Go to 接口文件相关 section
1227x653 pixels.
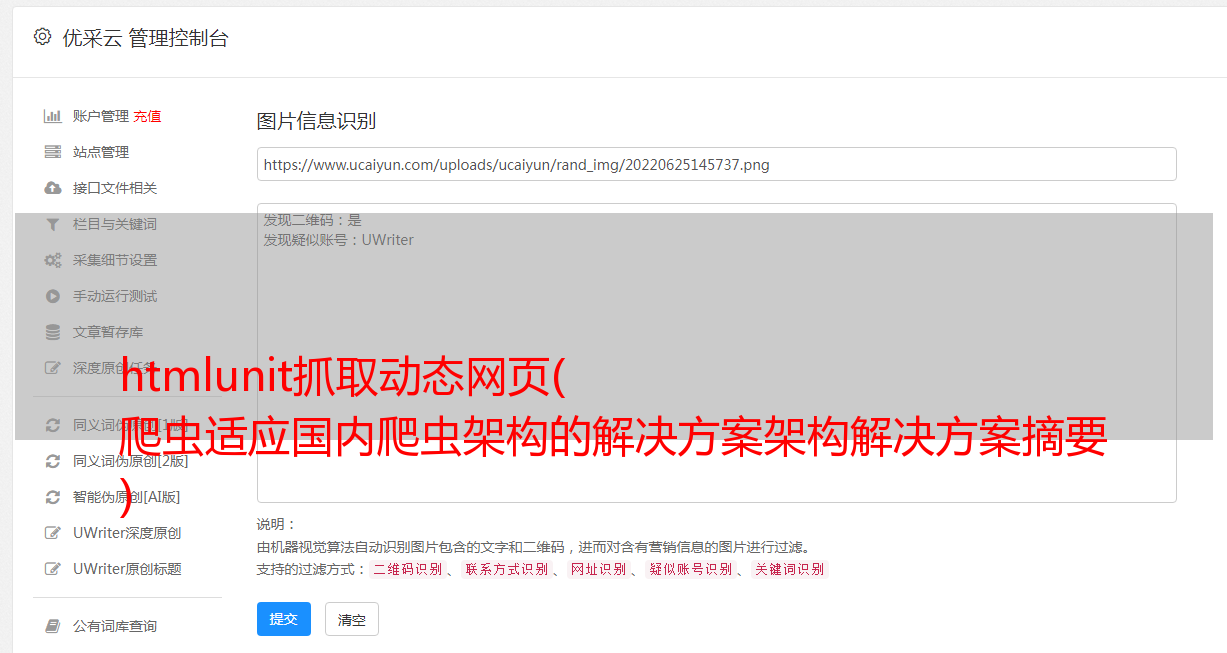115,188
